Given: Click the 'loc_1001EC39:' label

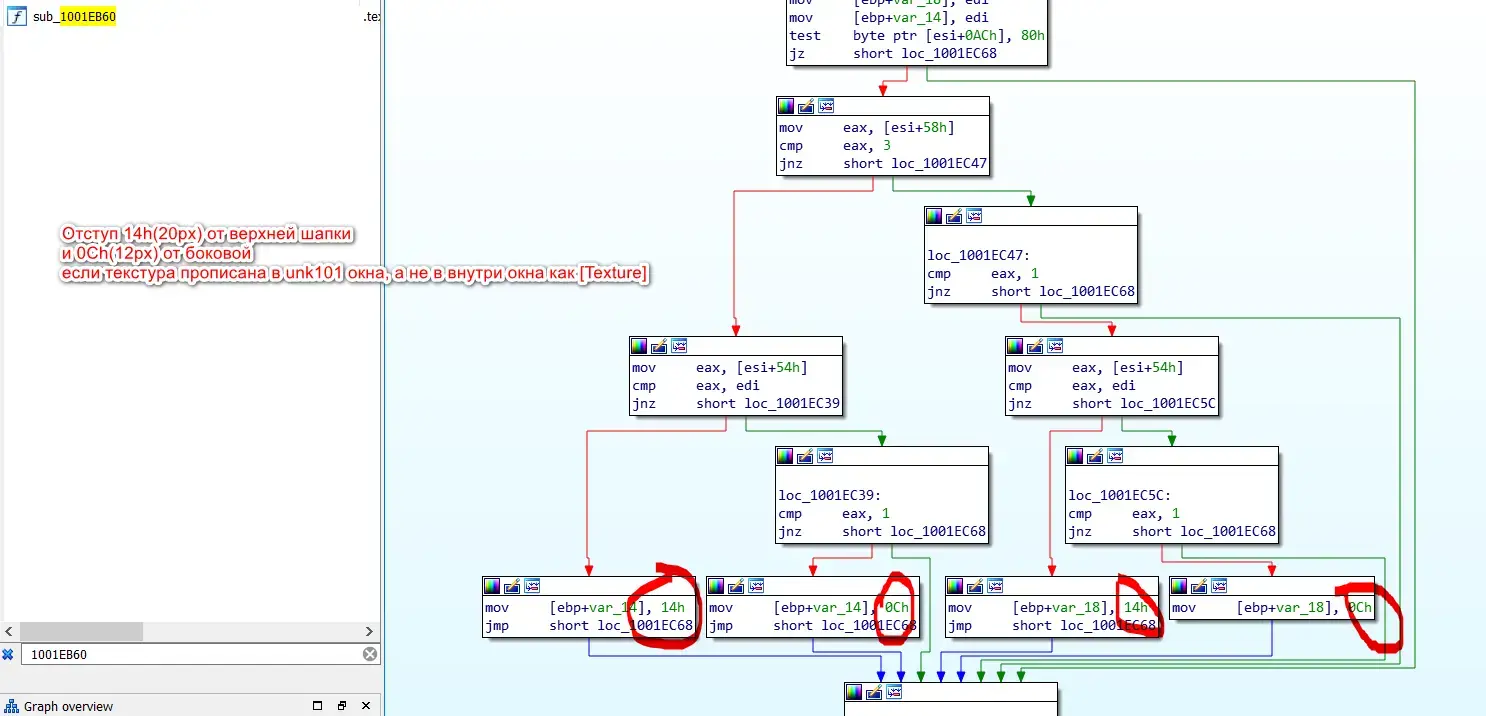Looking at the screenshot, I should coord(828,496).
